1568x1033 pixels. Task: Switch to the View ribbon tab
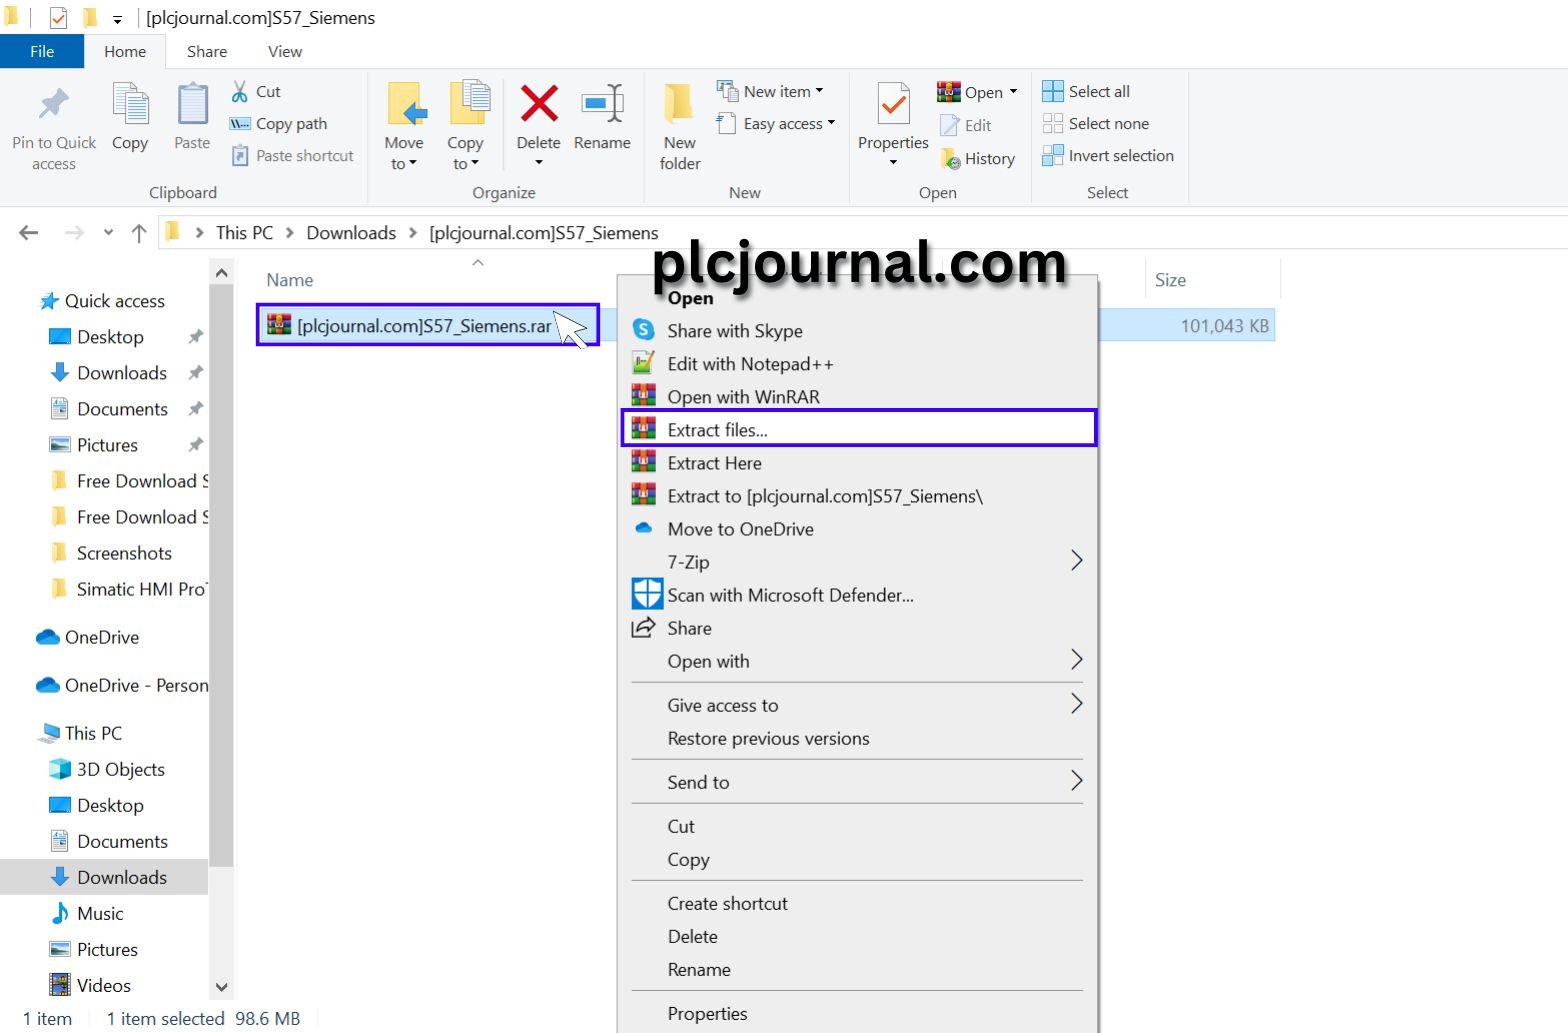(285, 51)
